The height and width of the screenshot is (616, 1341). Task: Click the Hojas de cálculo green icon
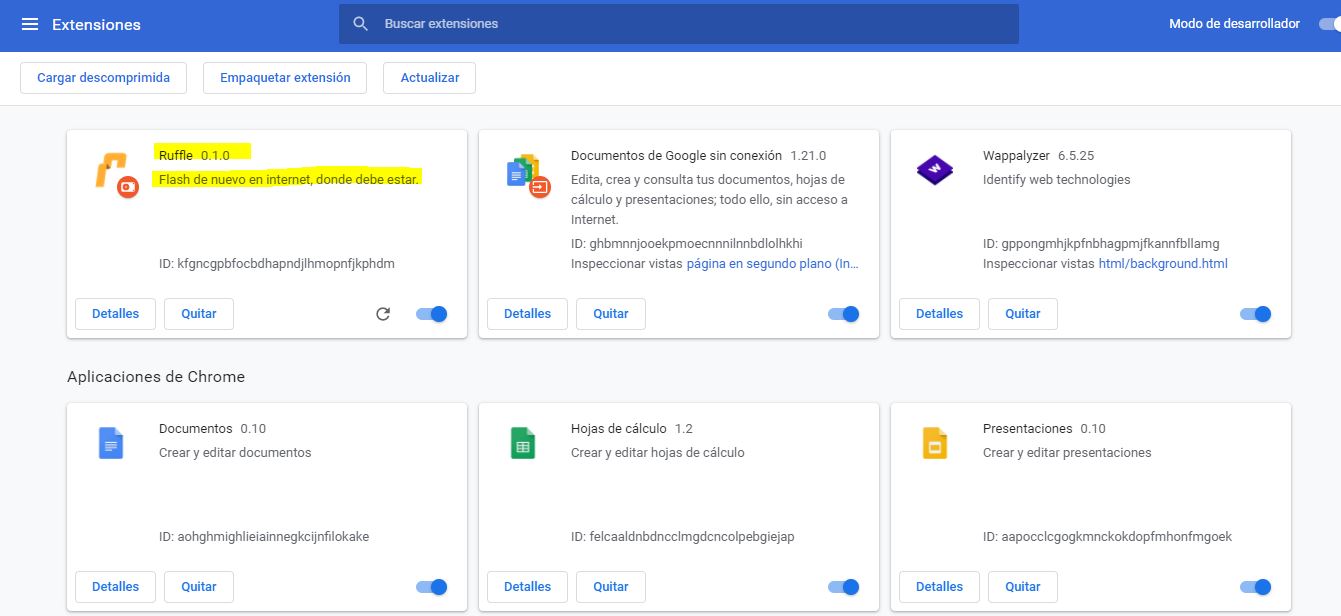[x=523, y=443]
